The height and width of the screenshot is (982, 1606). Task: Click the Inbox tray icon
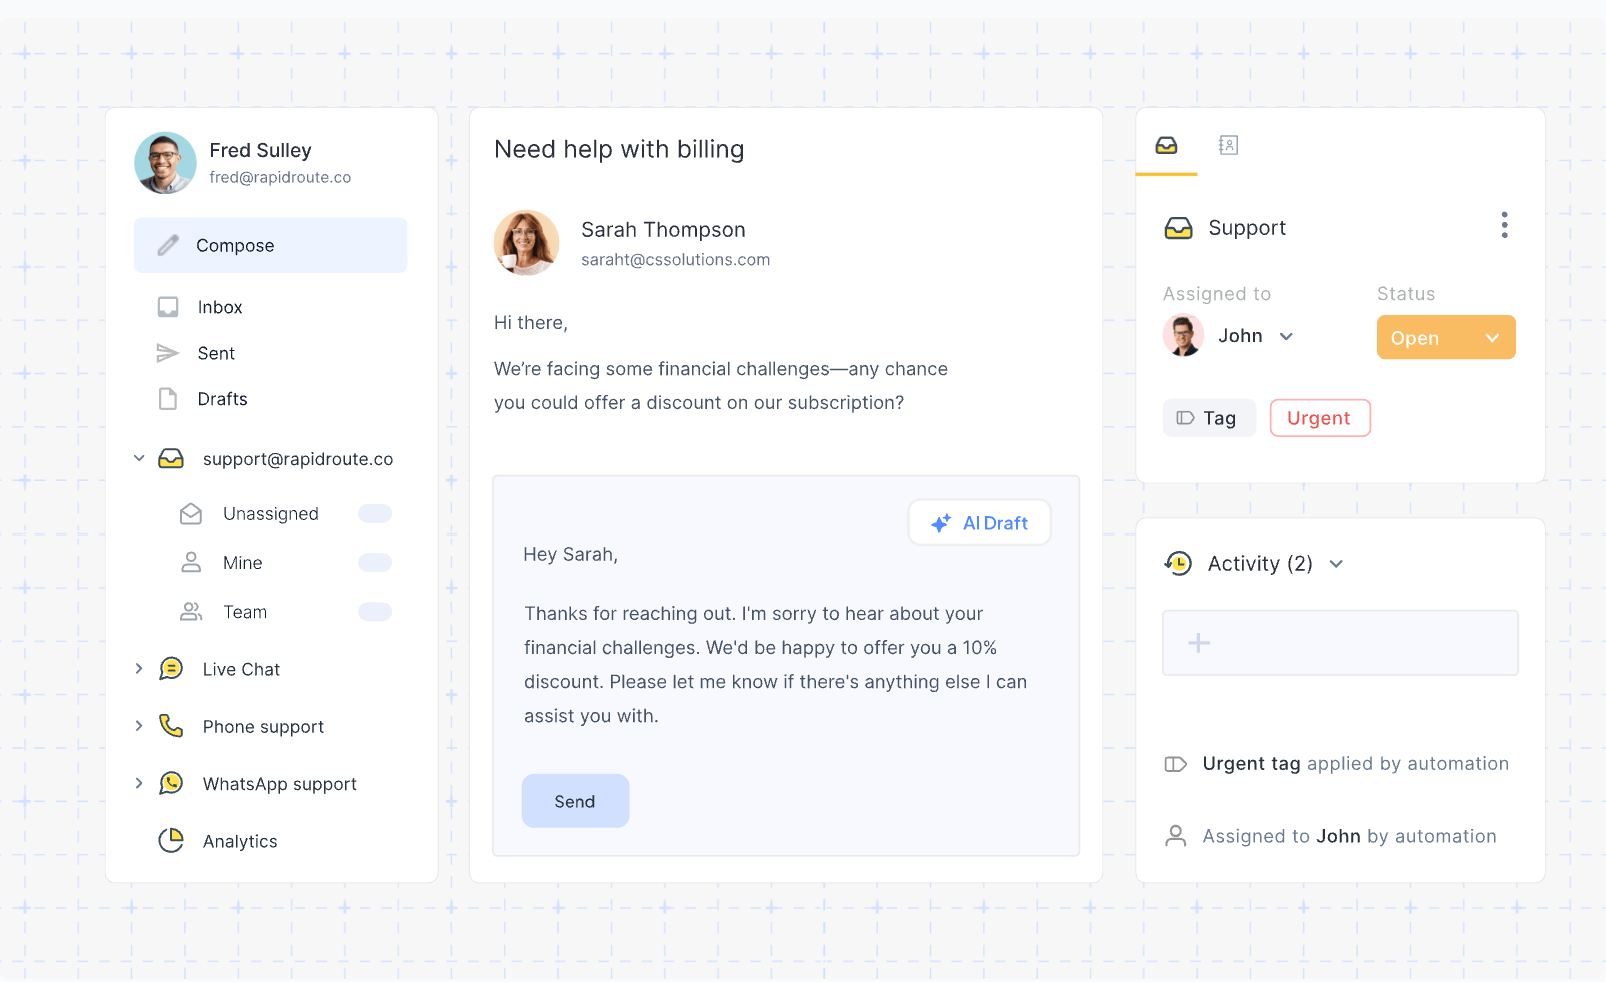tap(168, 307)
